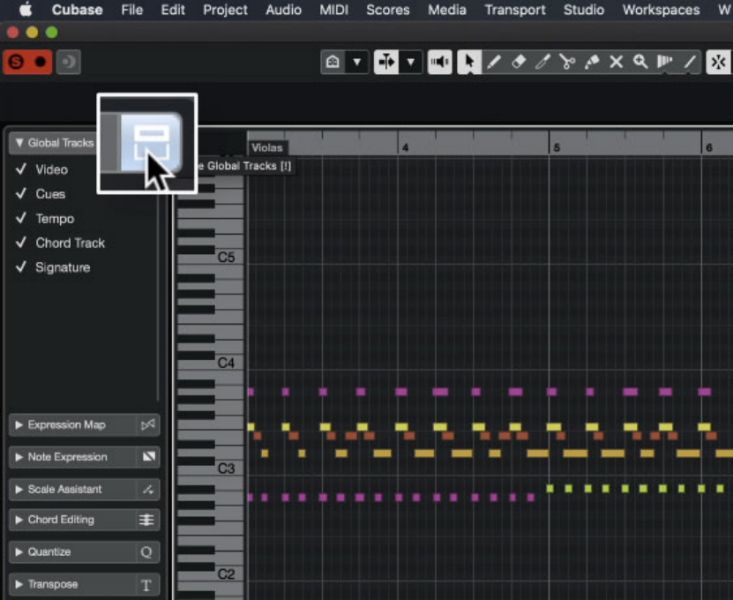
Task: Click the Quantize Q icon
Action: tap(146, 552)
